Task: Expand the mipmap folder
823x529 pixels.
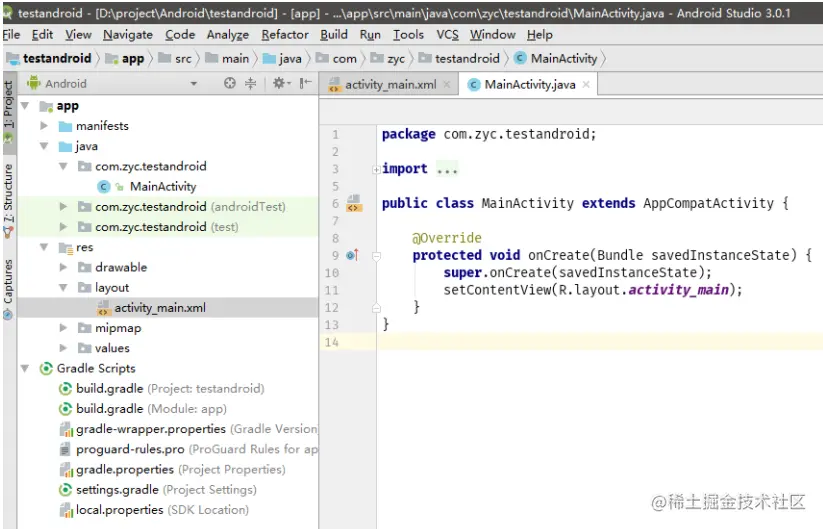Action: click(x=64, y=328)
